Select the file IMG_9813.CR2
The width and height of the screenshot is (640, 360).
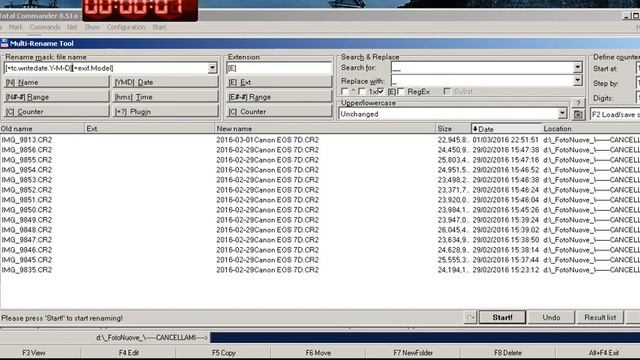click(x=27, y=140)
